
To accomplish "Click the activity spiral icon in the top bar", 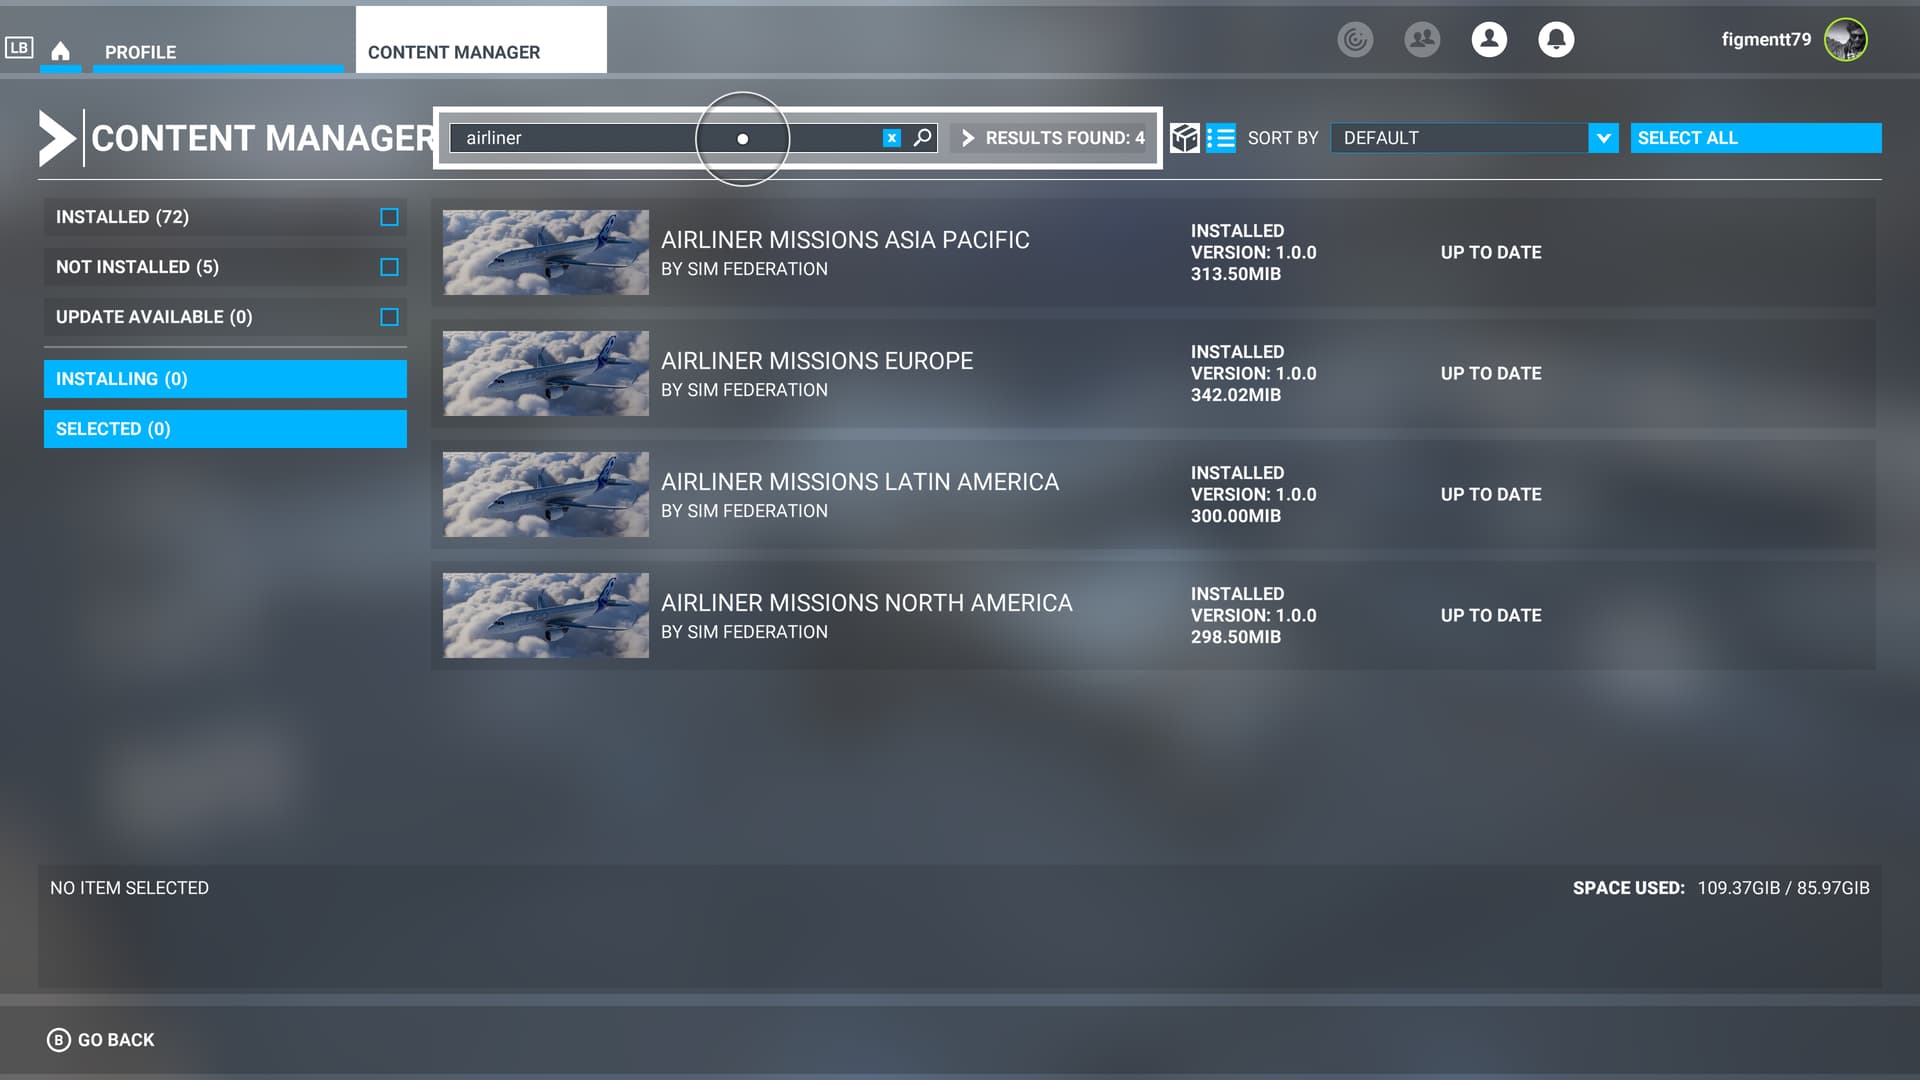I will (1355, 39).
